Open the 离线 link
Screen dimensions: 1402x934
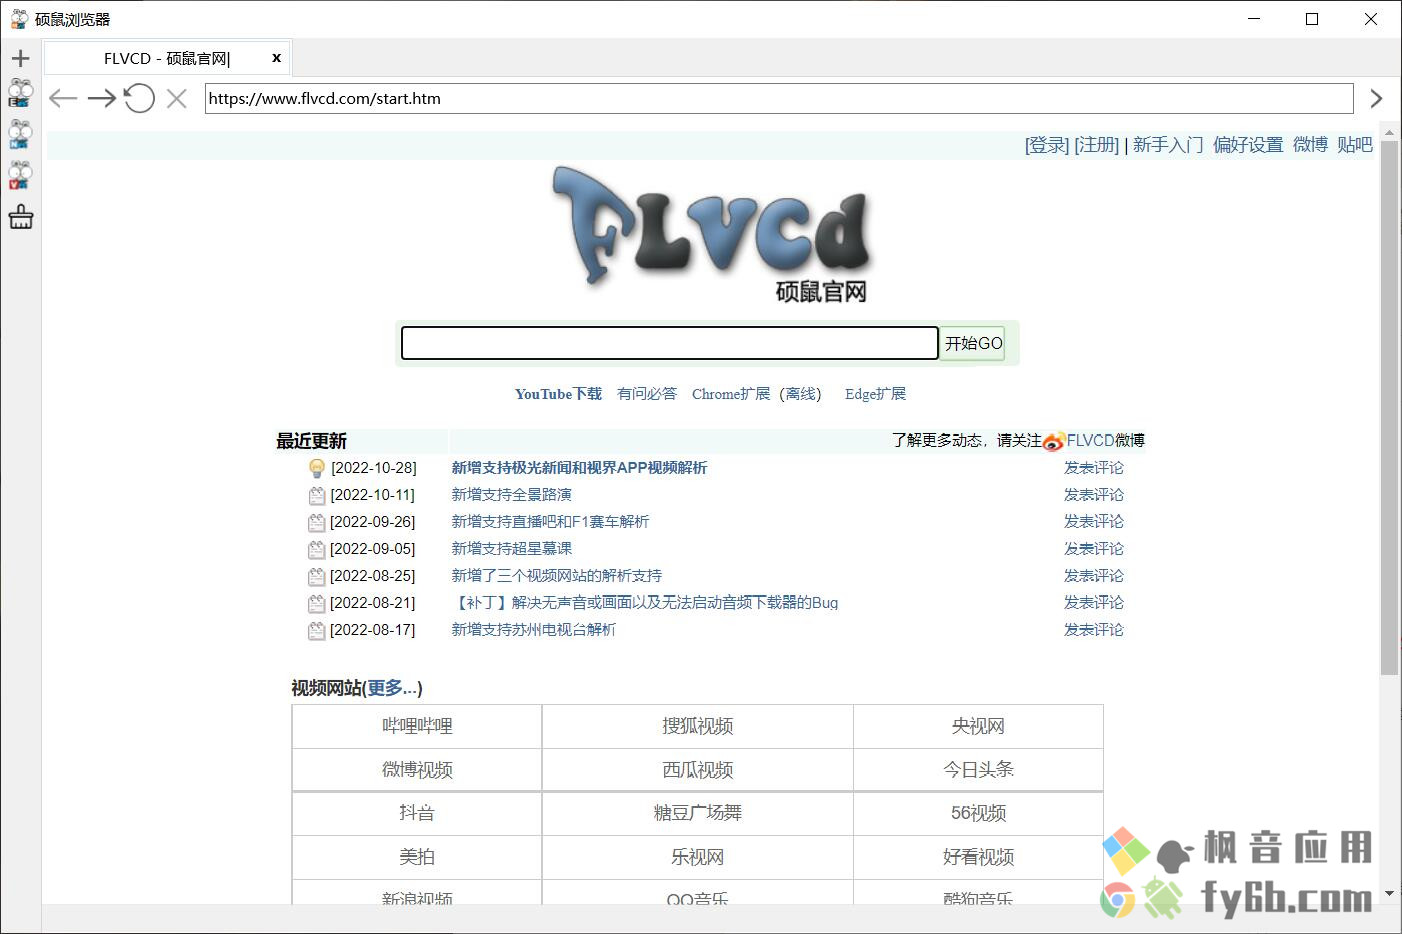[x=801, y=394]
